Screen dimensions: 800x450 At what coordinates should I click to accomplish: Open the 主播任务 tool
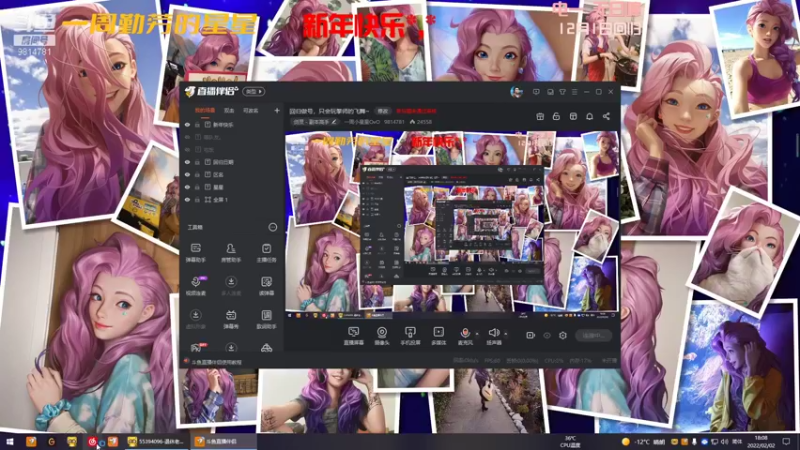[x=266, y=252]
